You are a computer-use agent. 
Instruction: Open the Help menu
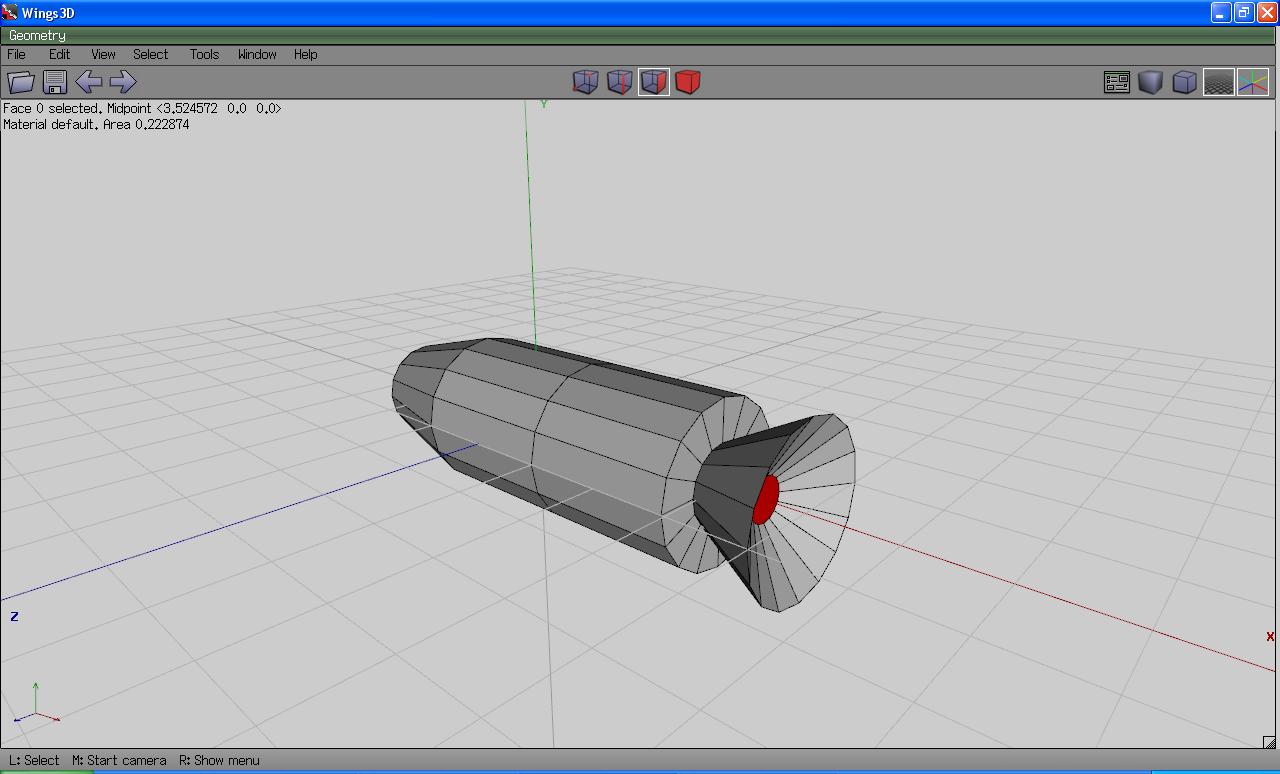coord(306,54)
